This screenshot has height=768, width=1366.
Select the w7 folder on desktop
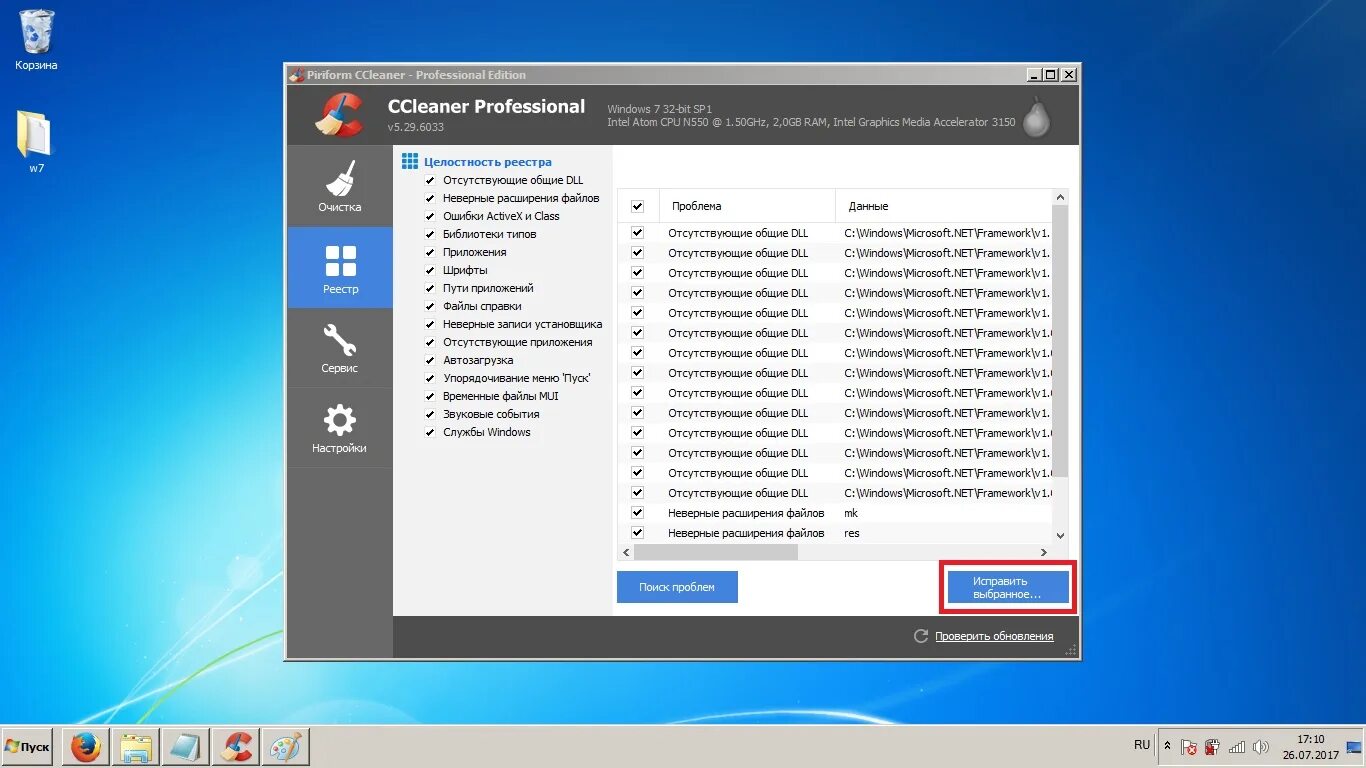click(36, 141)
